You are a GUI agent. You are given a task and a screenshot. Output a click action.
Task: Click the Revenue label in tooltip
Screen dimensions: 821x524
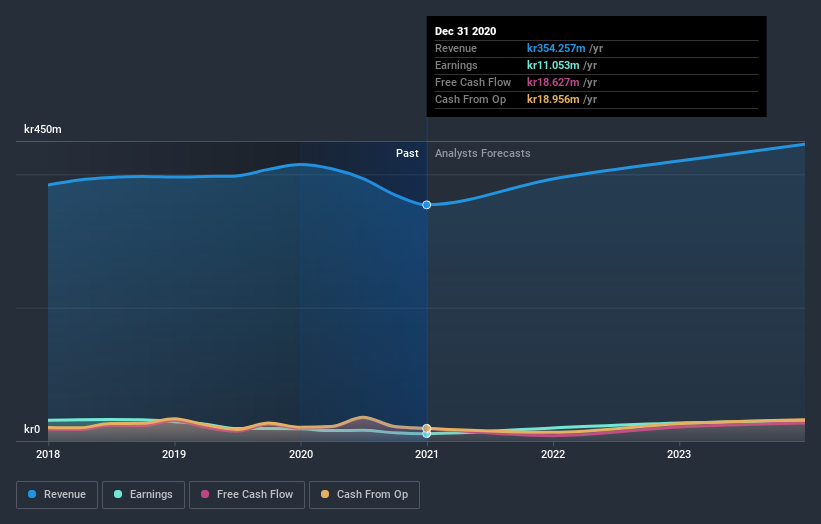[456, 48]
